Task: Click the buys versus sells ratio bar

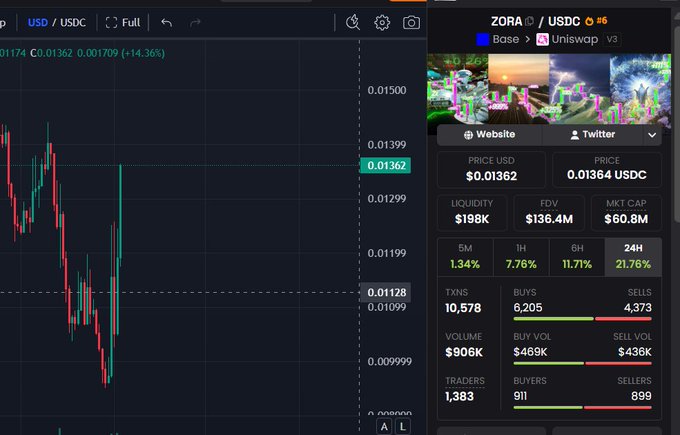Action: coord(582,319)
